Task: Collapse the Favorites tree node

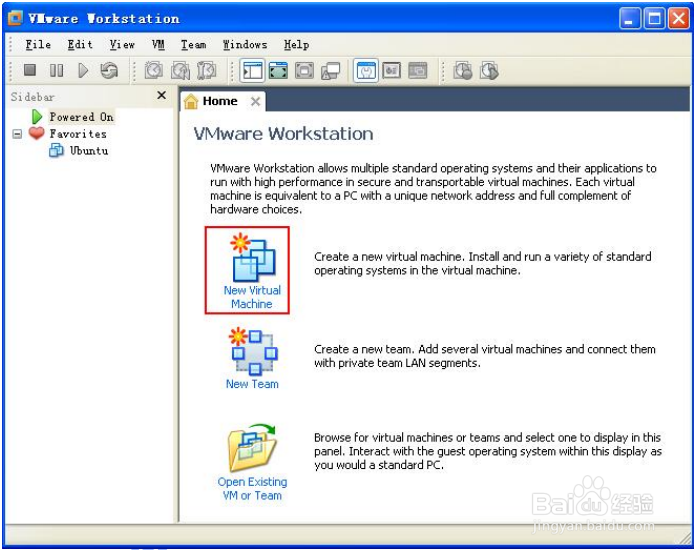Action: click(17, 134)
